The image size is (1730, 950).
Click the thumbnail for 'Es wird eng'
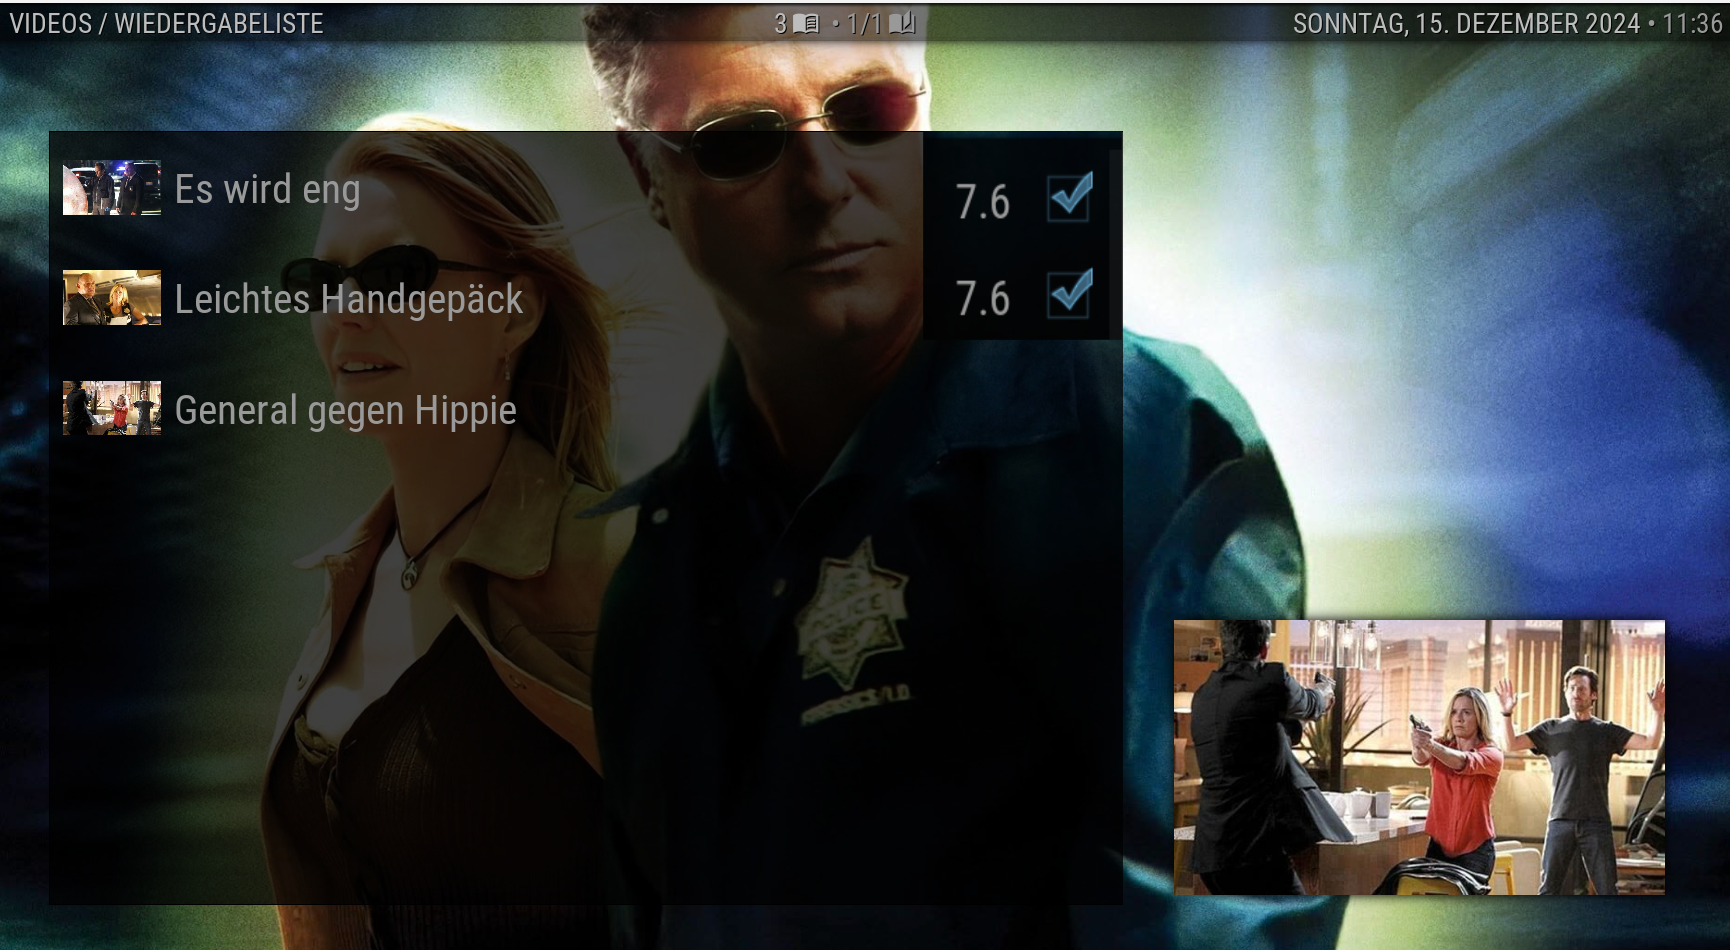tap(112, 188)
